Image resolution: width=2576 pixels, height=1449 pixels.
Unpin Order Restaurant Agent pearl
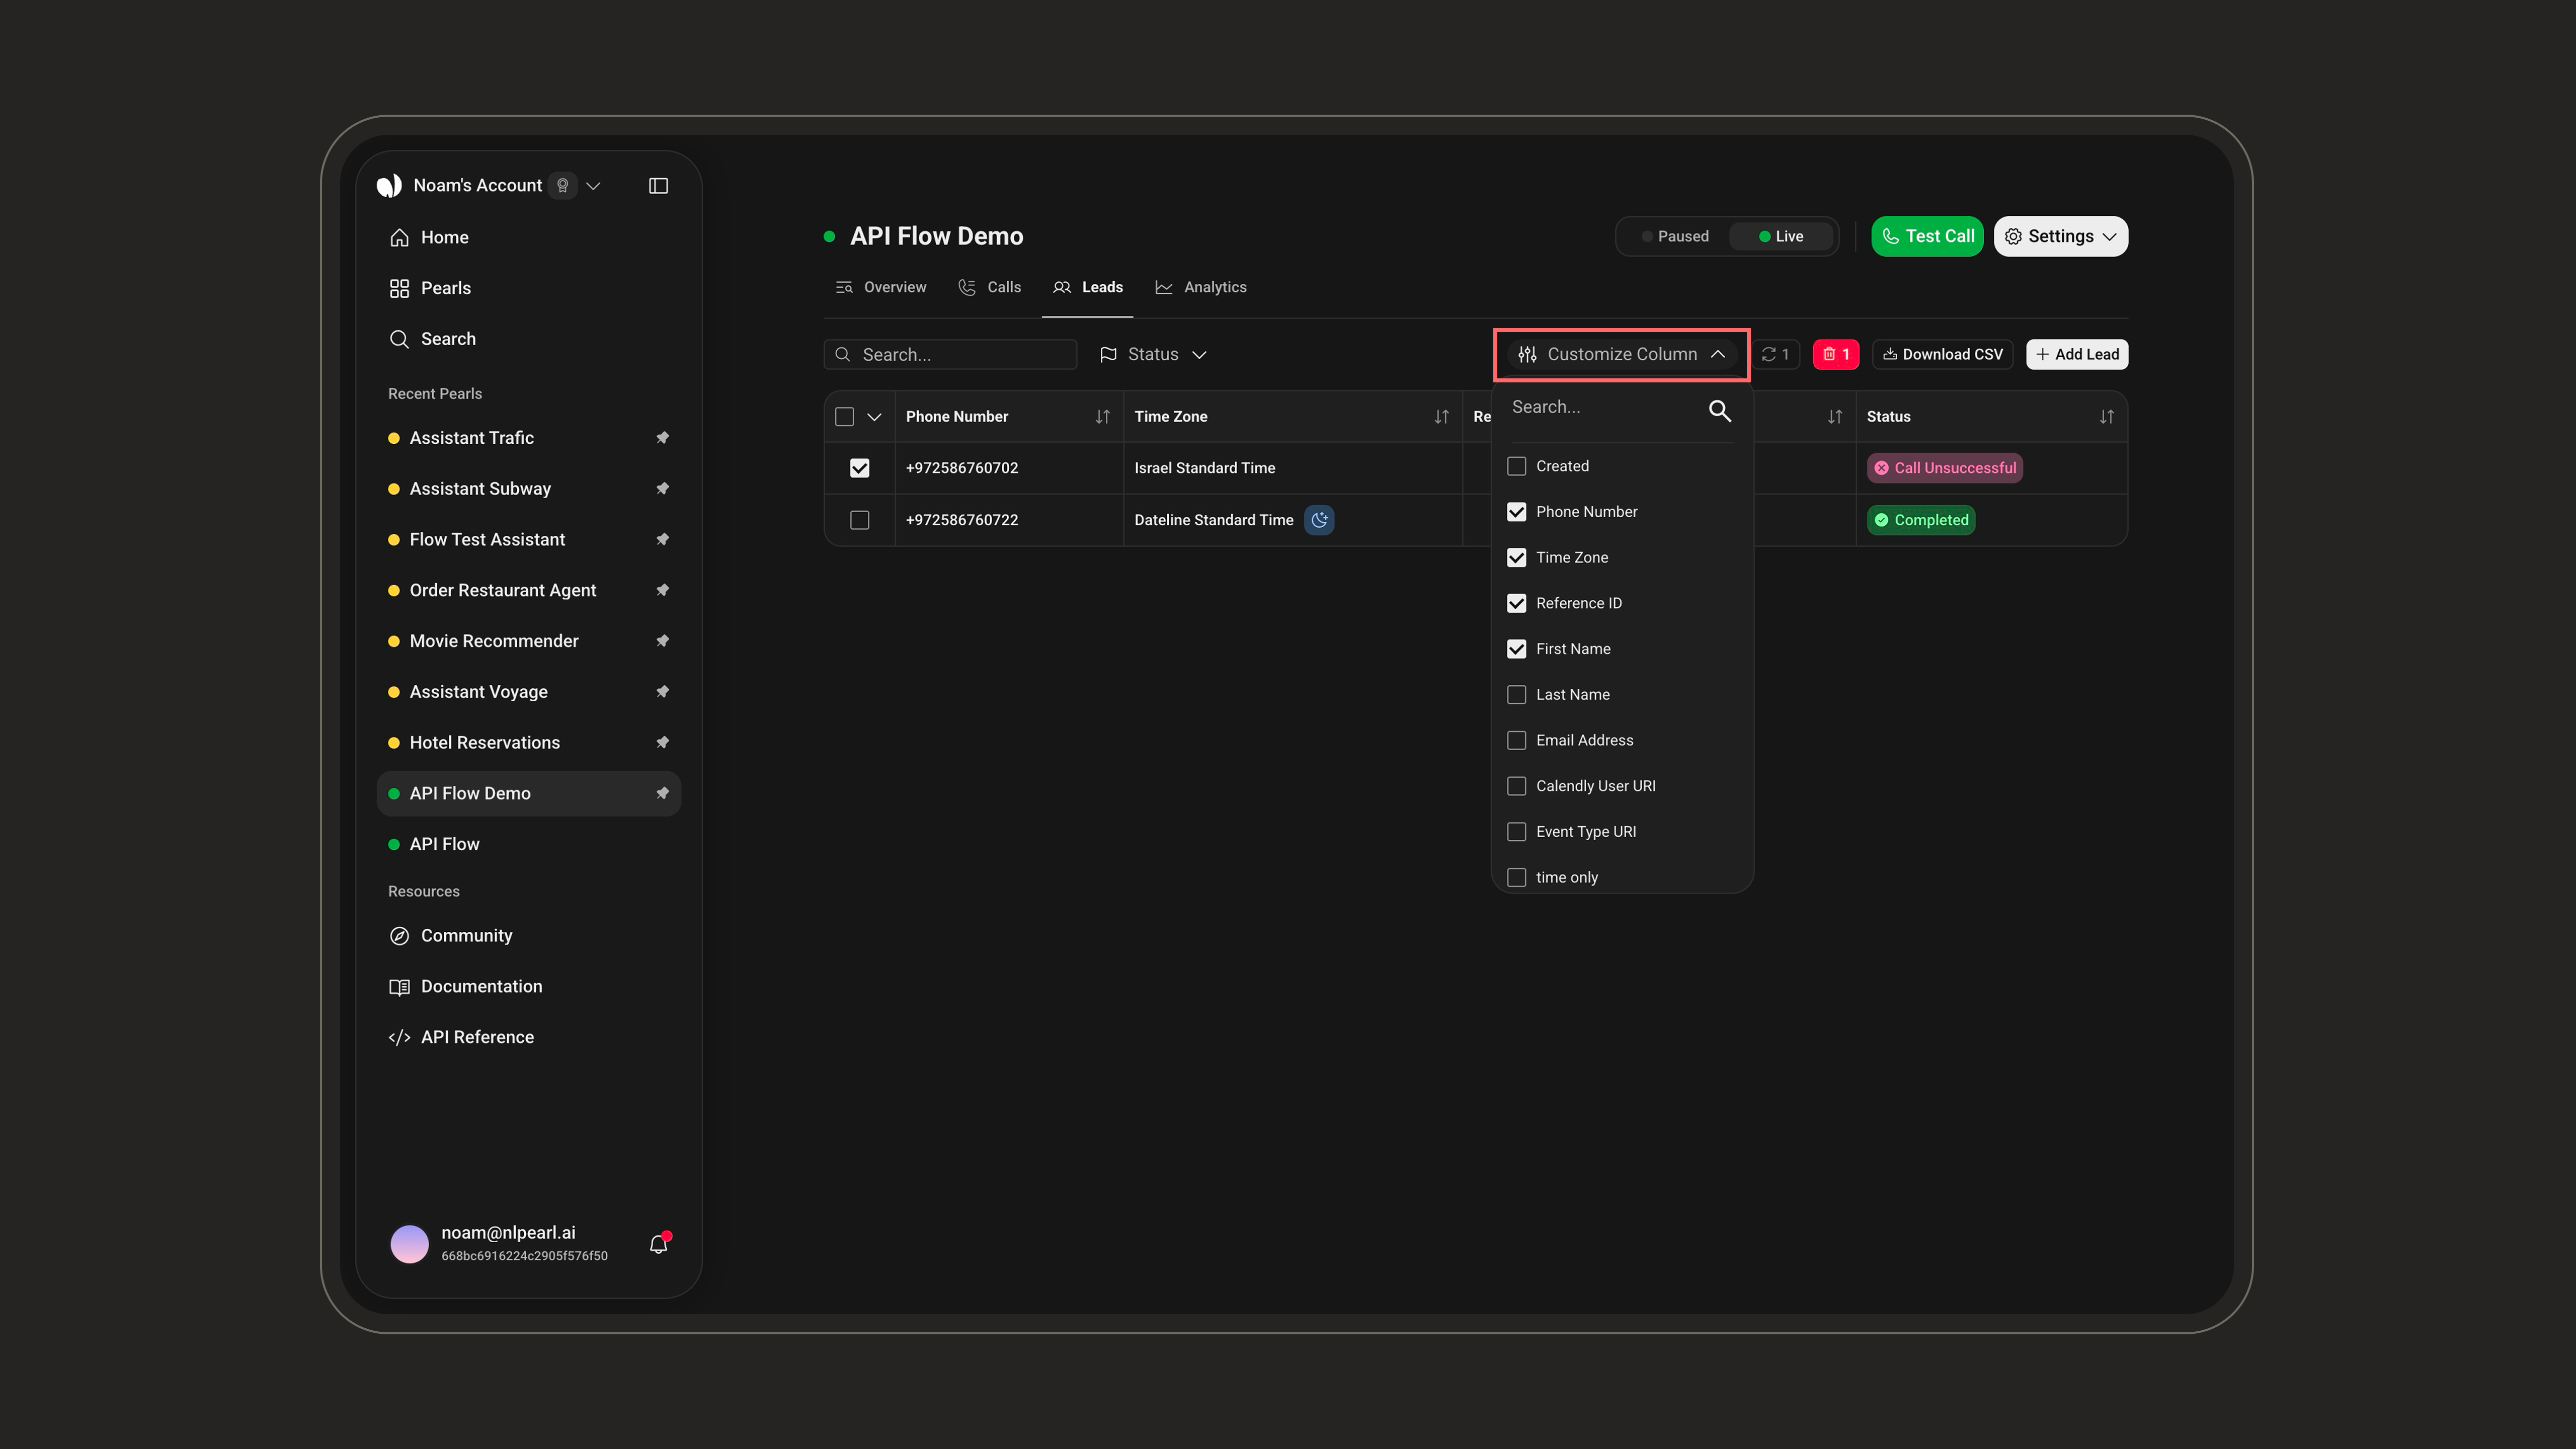point(662,590)
